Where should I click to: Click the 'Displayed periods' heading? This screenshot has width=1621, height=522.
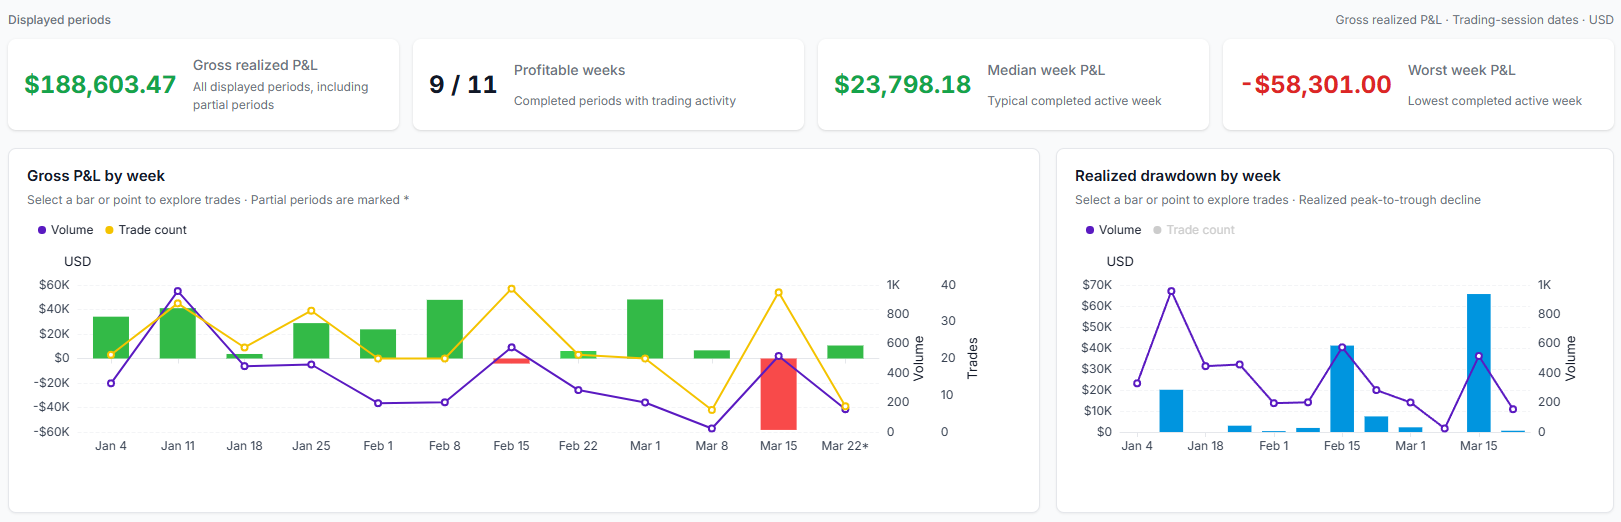click(x=59, y=20)
